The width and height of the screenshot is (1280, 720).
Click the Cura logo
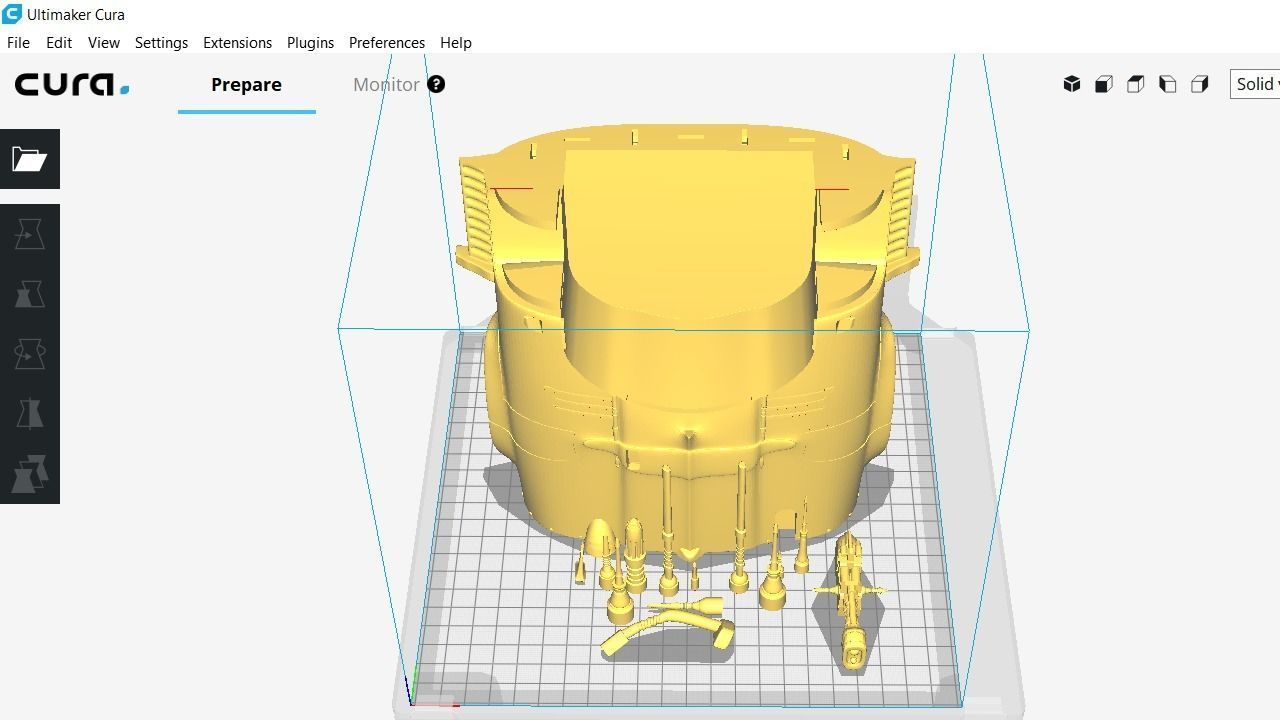pos(72,84)
